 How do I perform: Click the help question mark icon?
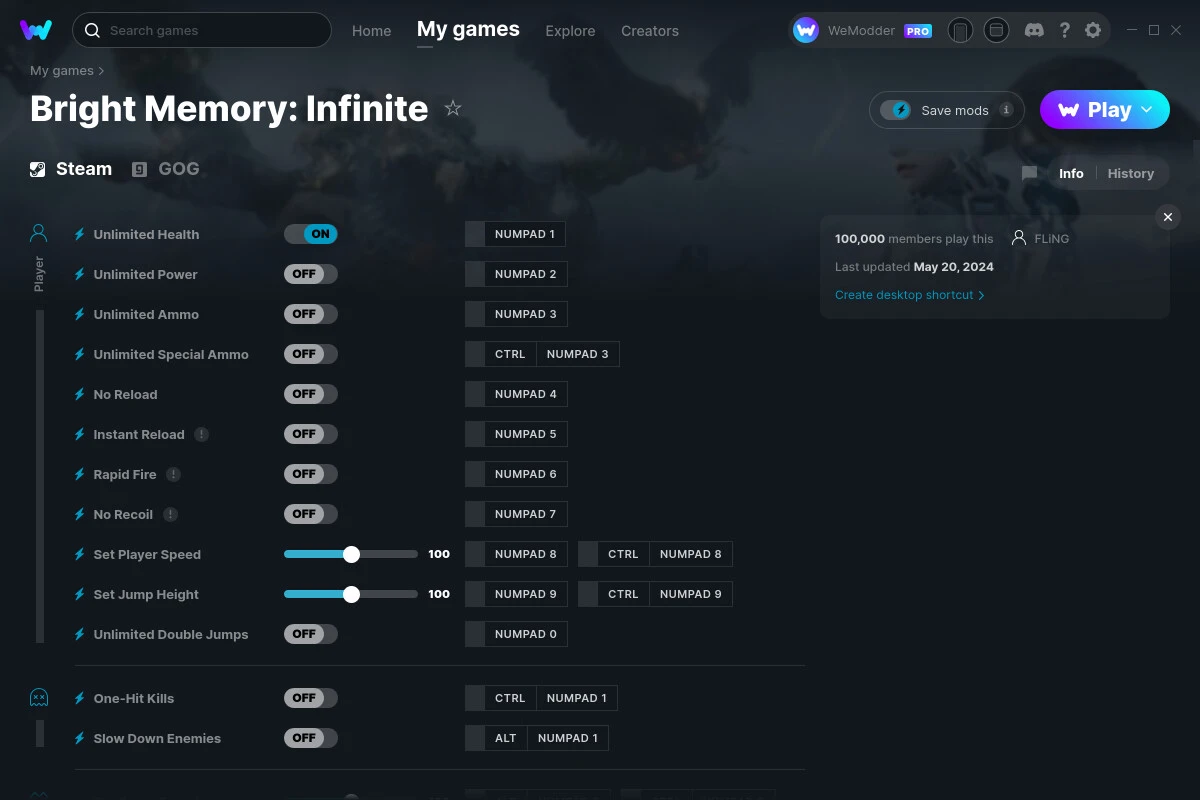pos(1064,30)
